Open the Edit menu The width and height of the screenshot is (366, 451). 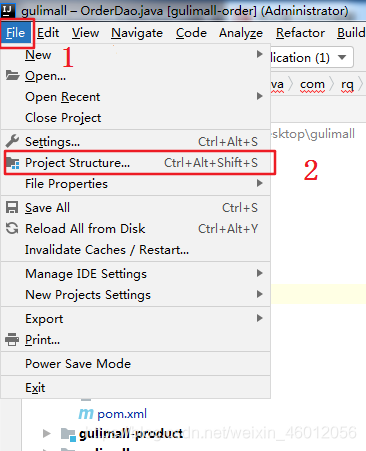click(x=48, y=33)
